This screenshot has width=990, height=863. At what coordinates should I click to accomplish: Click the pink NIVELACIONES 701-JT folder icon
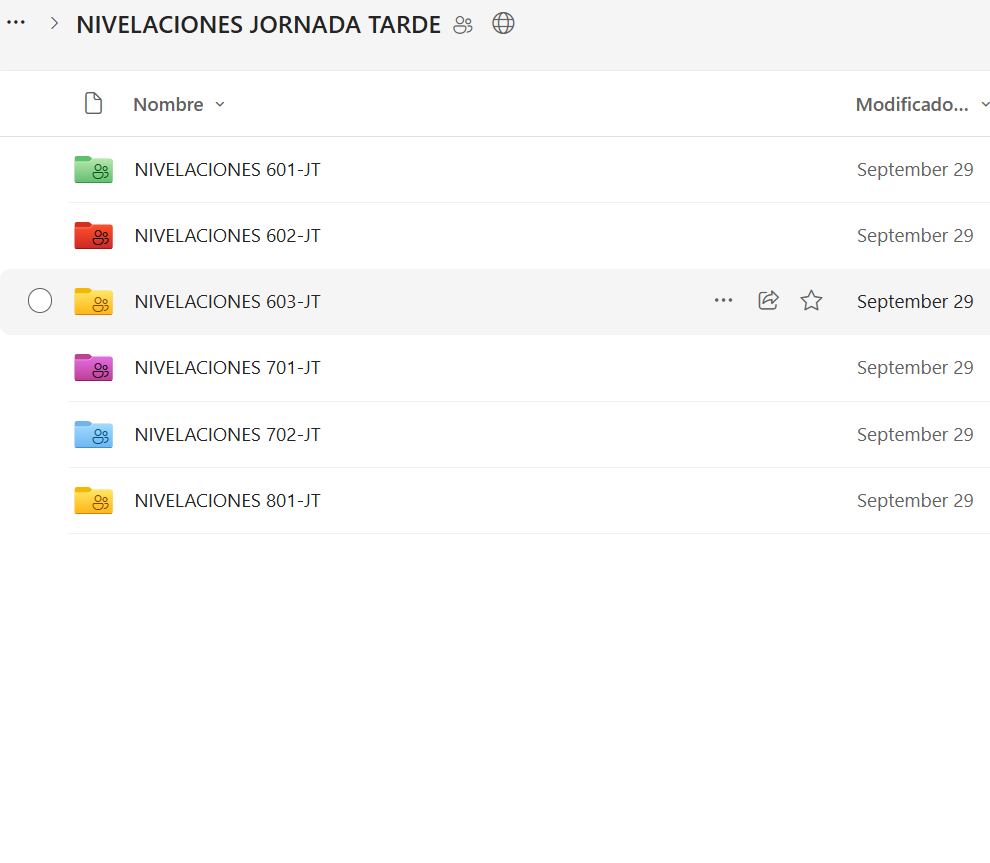pyautogui.click(x=93, y=368)
